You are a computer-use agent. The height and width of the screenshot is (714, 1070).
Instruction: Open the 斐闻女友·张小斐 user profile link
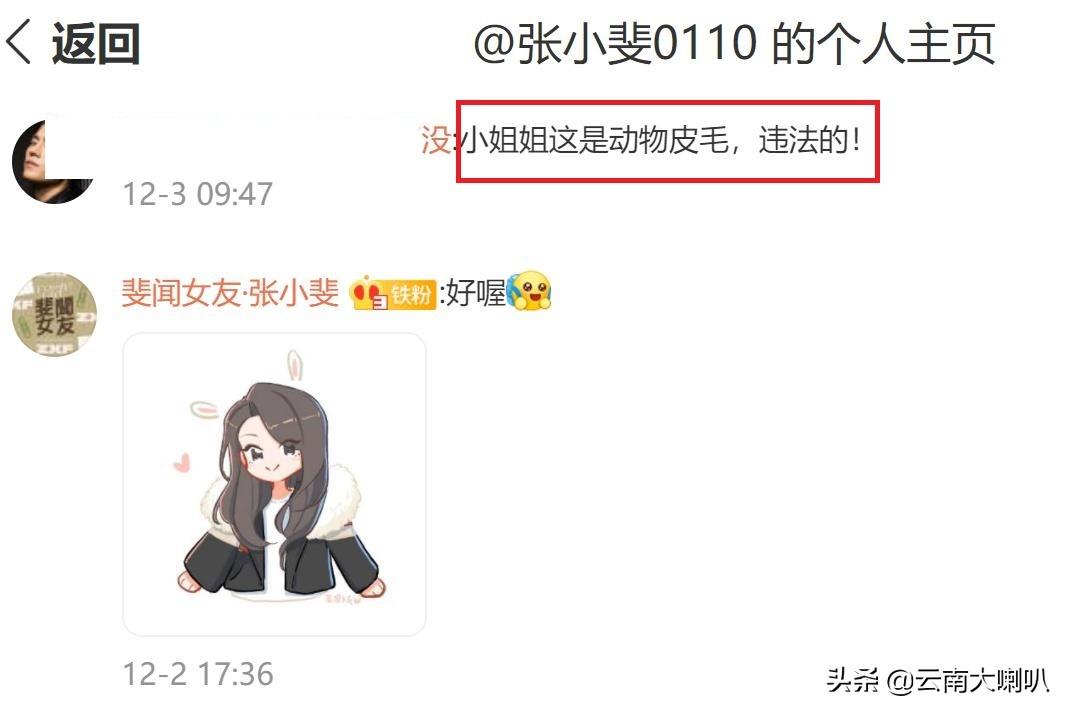click(230, 293)
